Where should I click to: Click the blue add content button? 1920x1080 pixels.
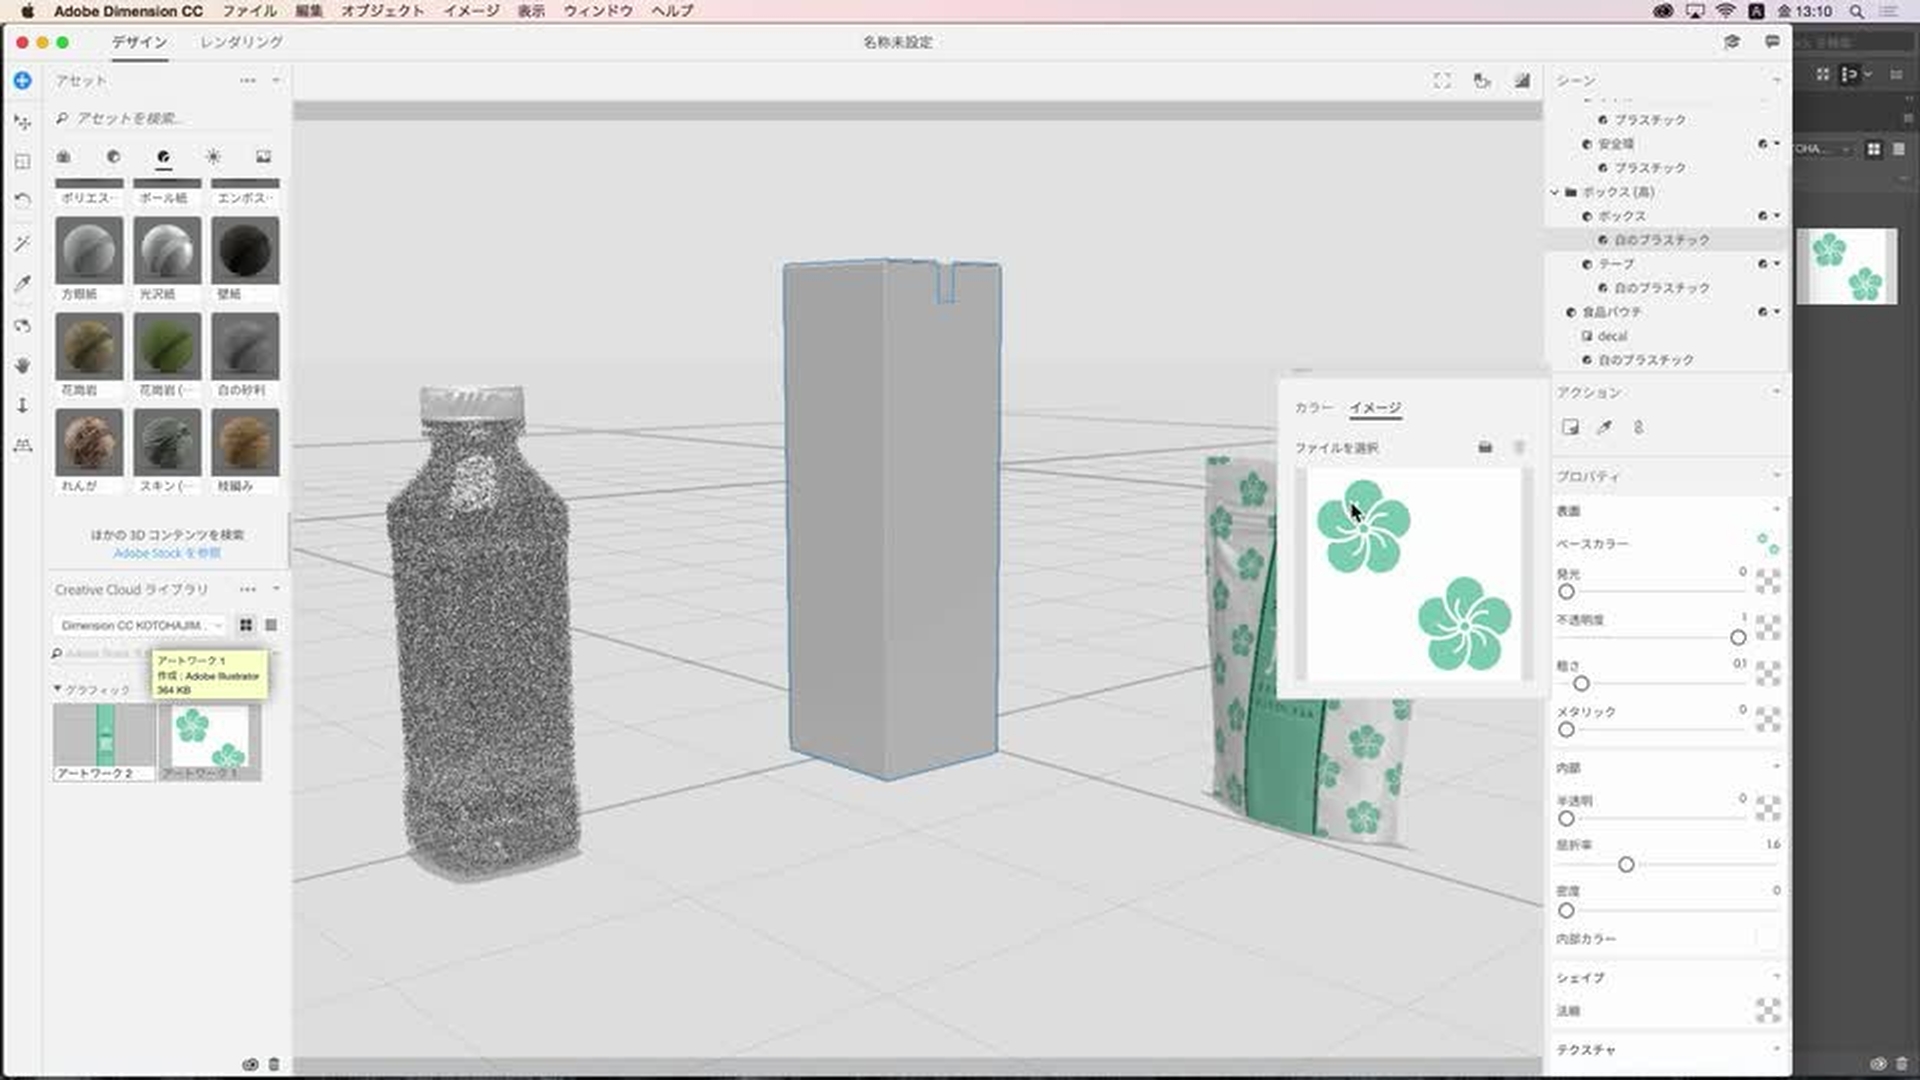[x=22, y=80]
